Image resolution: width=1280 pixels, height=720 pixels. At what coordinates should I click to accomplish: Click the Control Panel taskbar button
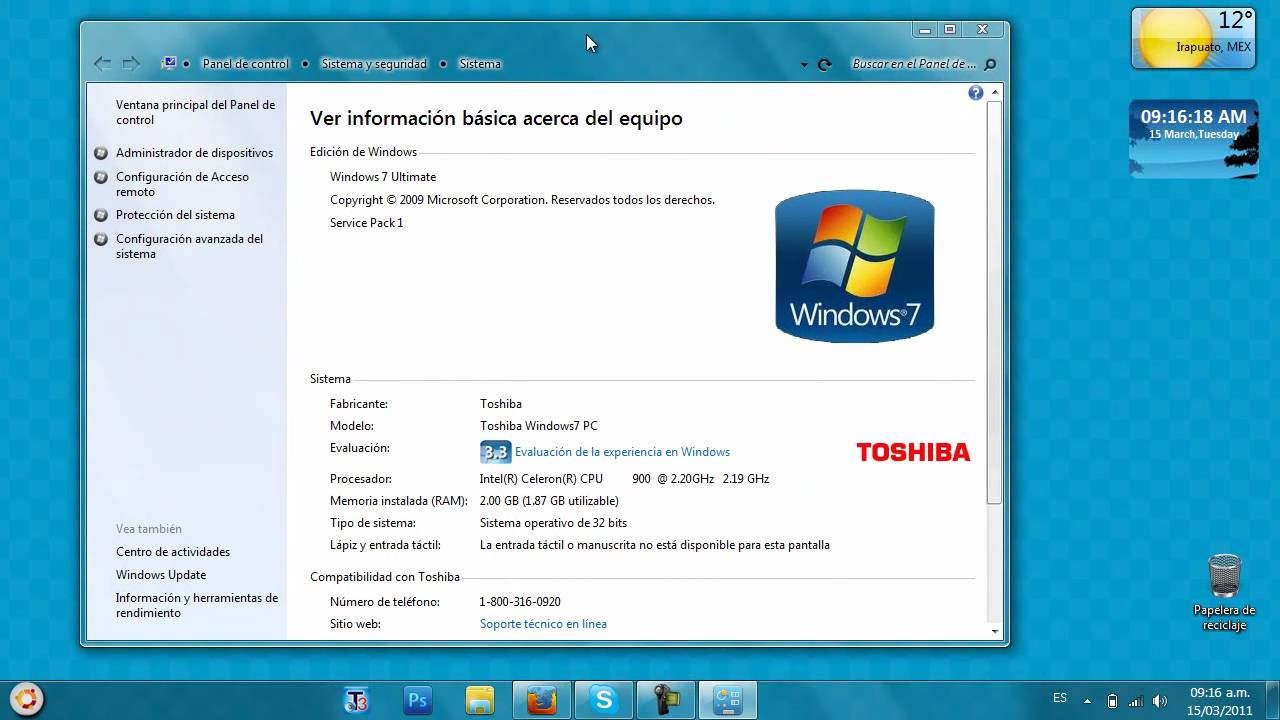click(728, 700)
